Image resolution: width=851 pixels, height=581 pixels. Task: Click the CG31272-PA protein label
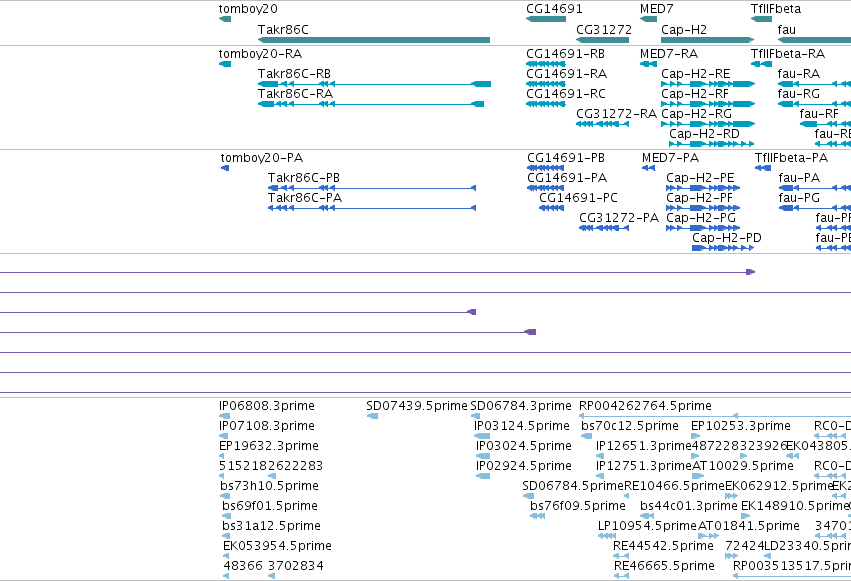(x=619, y=218)
